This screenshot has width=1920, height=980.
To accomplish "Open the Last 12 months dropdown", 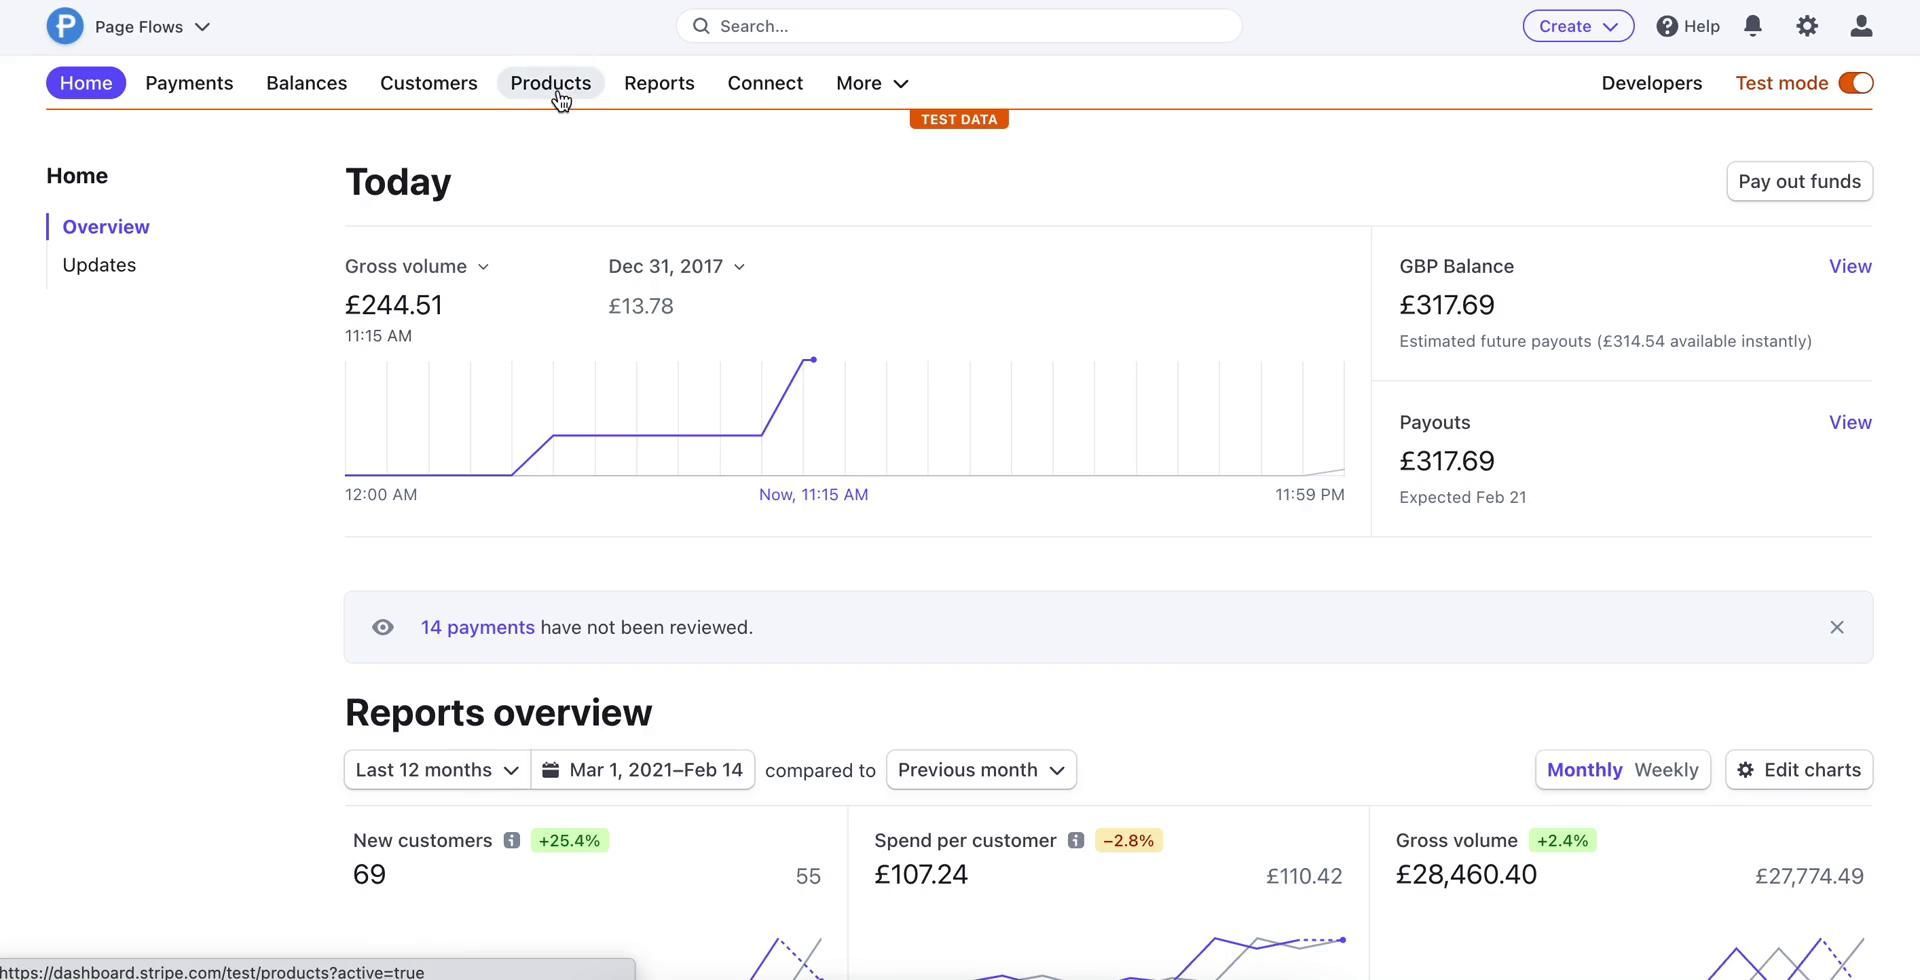I will pyautogui.click(x=437, y=770).
